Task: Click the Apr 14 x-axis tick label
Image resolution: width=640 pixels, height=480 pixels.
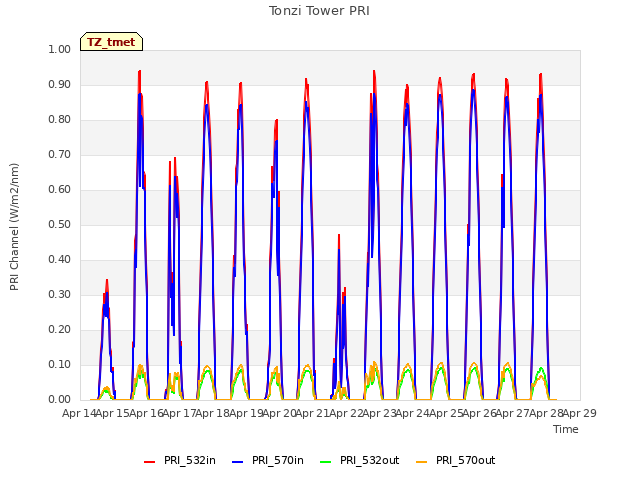Action: tap(79, 413)
